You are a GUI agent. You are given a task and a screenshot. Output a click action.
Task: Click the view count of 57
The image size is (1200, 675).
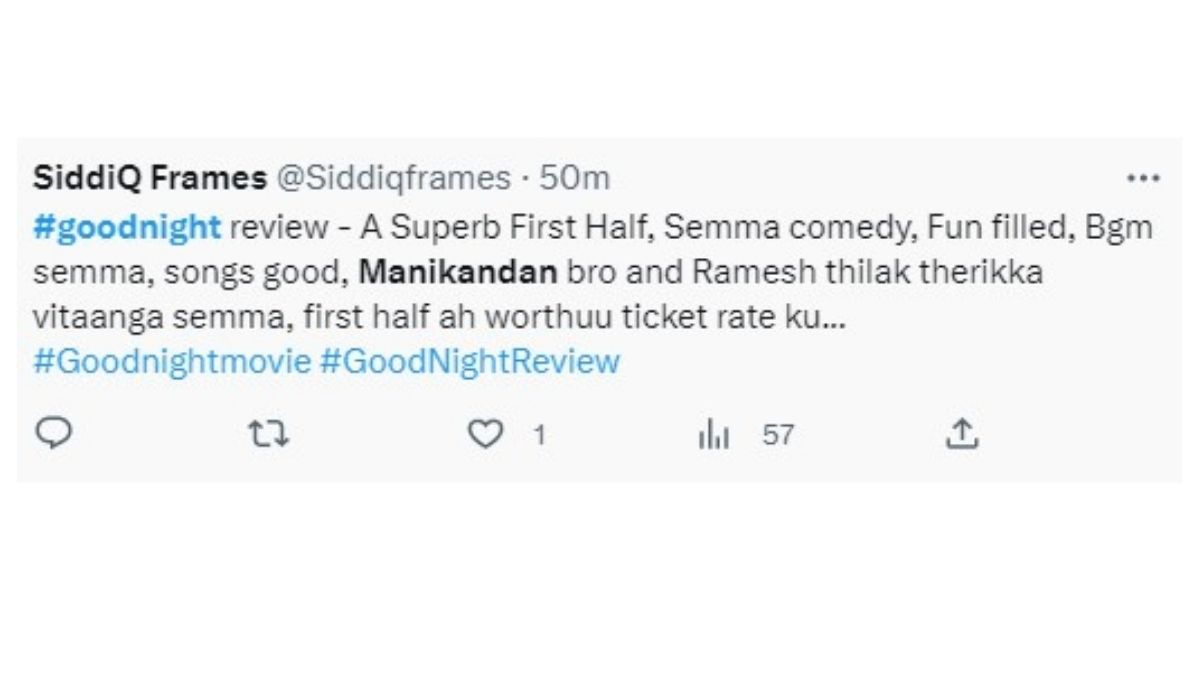[x=777, y=434]
